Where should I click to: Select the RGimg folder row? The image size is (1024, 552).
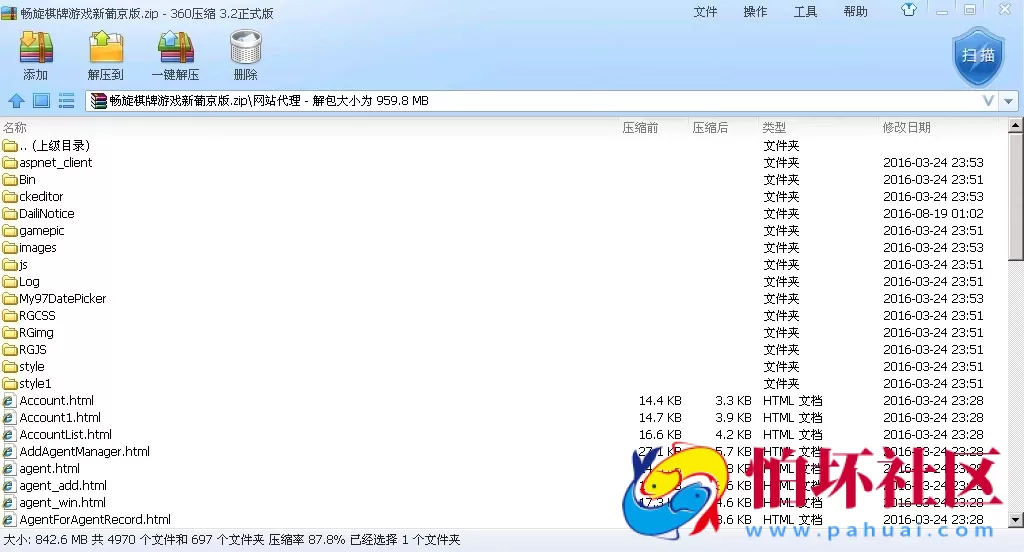pos(504,333)
